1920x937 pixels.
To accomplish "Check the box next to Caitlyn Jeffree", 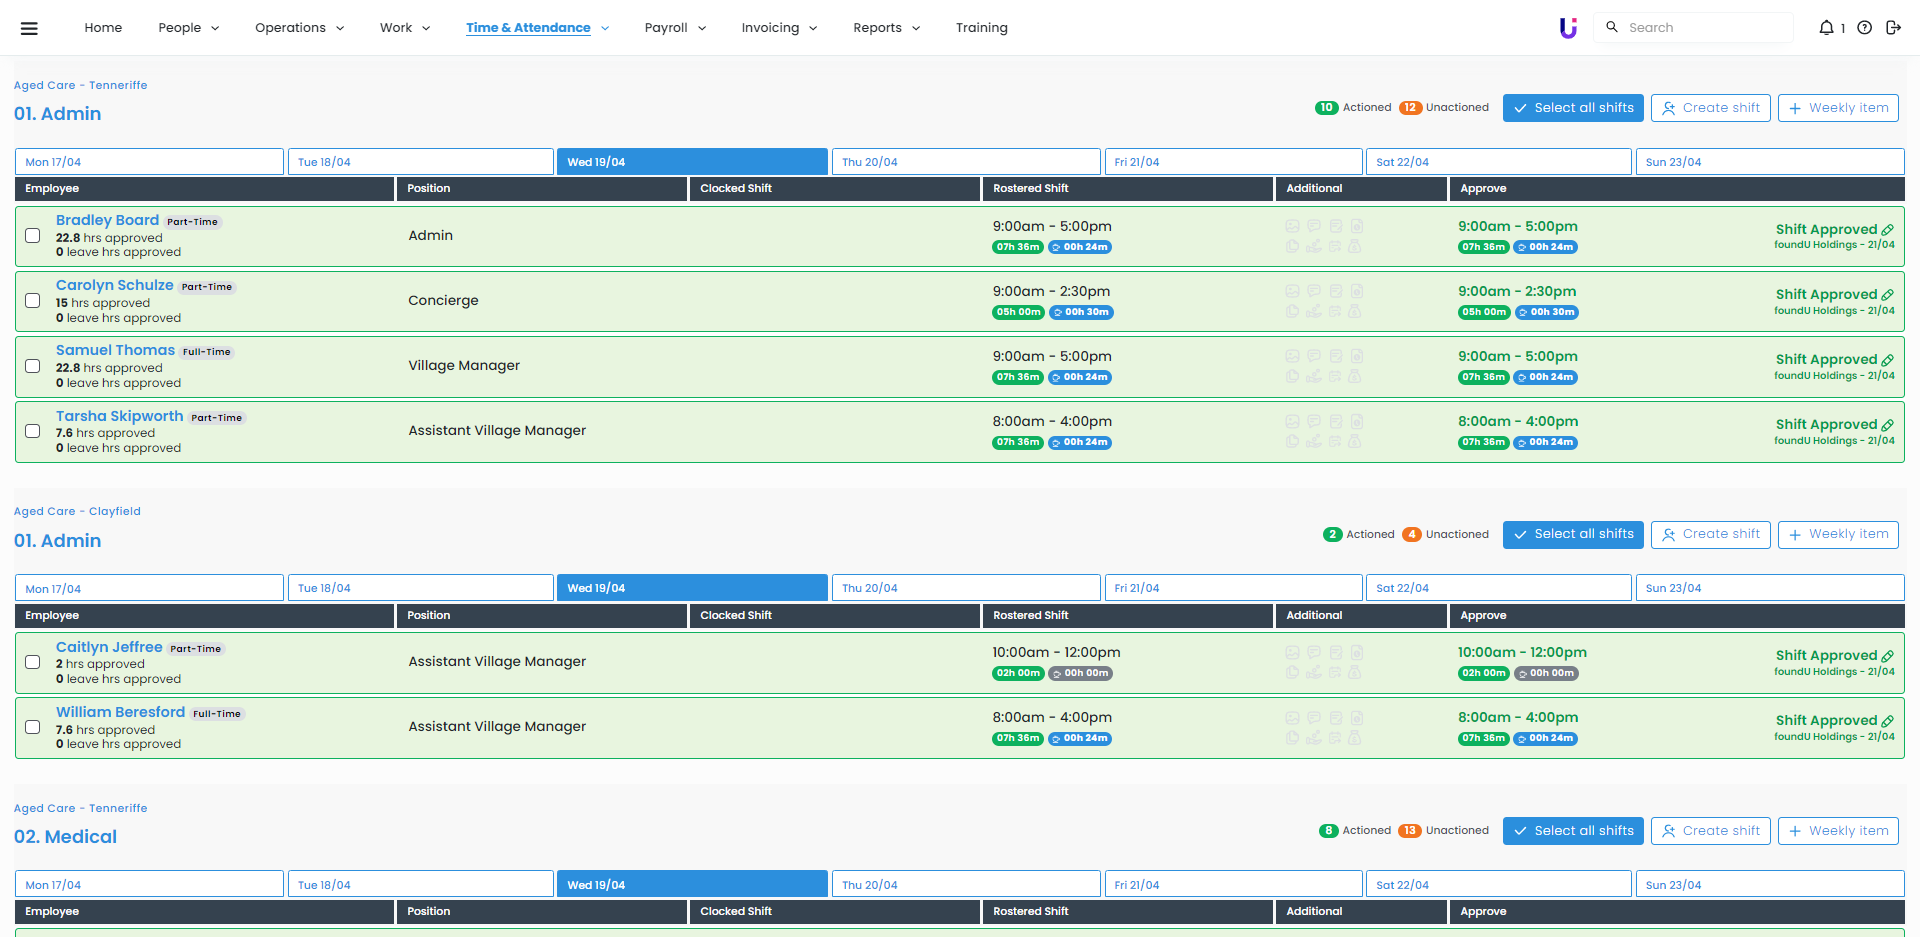I will (x=33, y=662).
